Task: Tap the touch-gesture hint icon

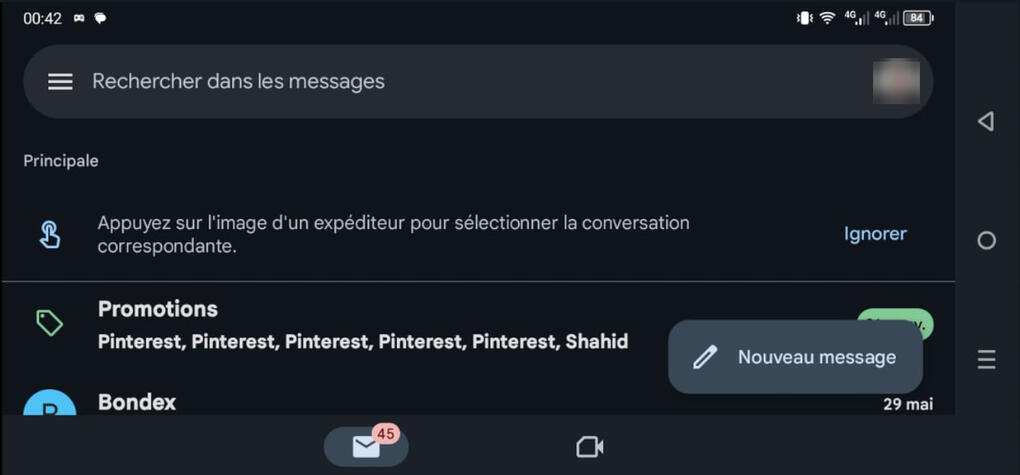Action: pyautogui.click(x=49, y=234)
